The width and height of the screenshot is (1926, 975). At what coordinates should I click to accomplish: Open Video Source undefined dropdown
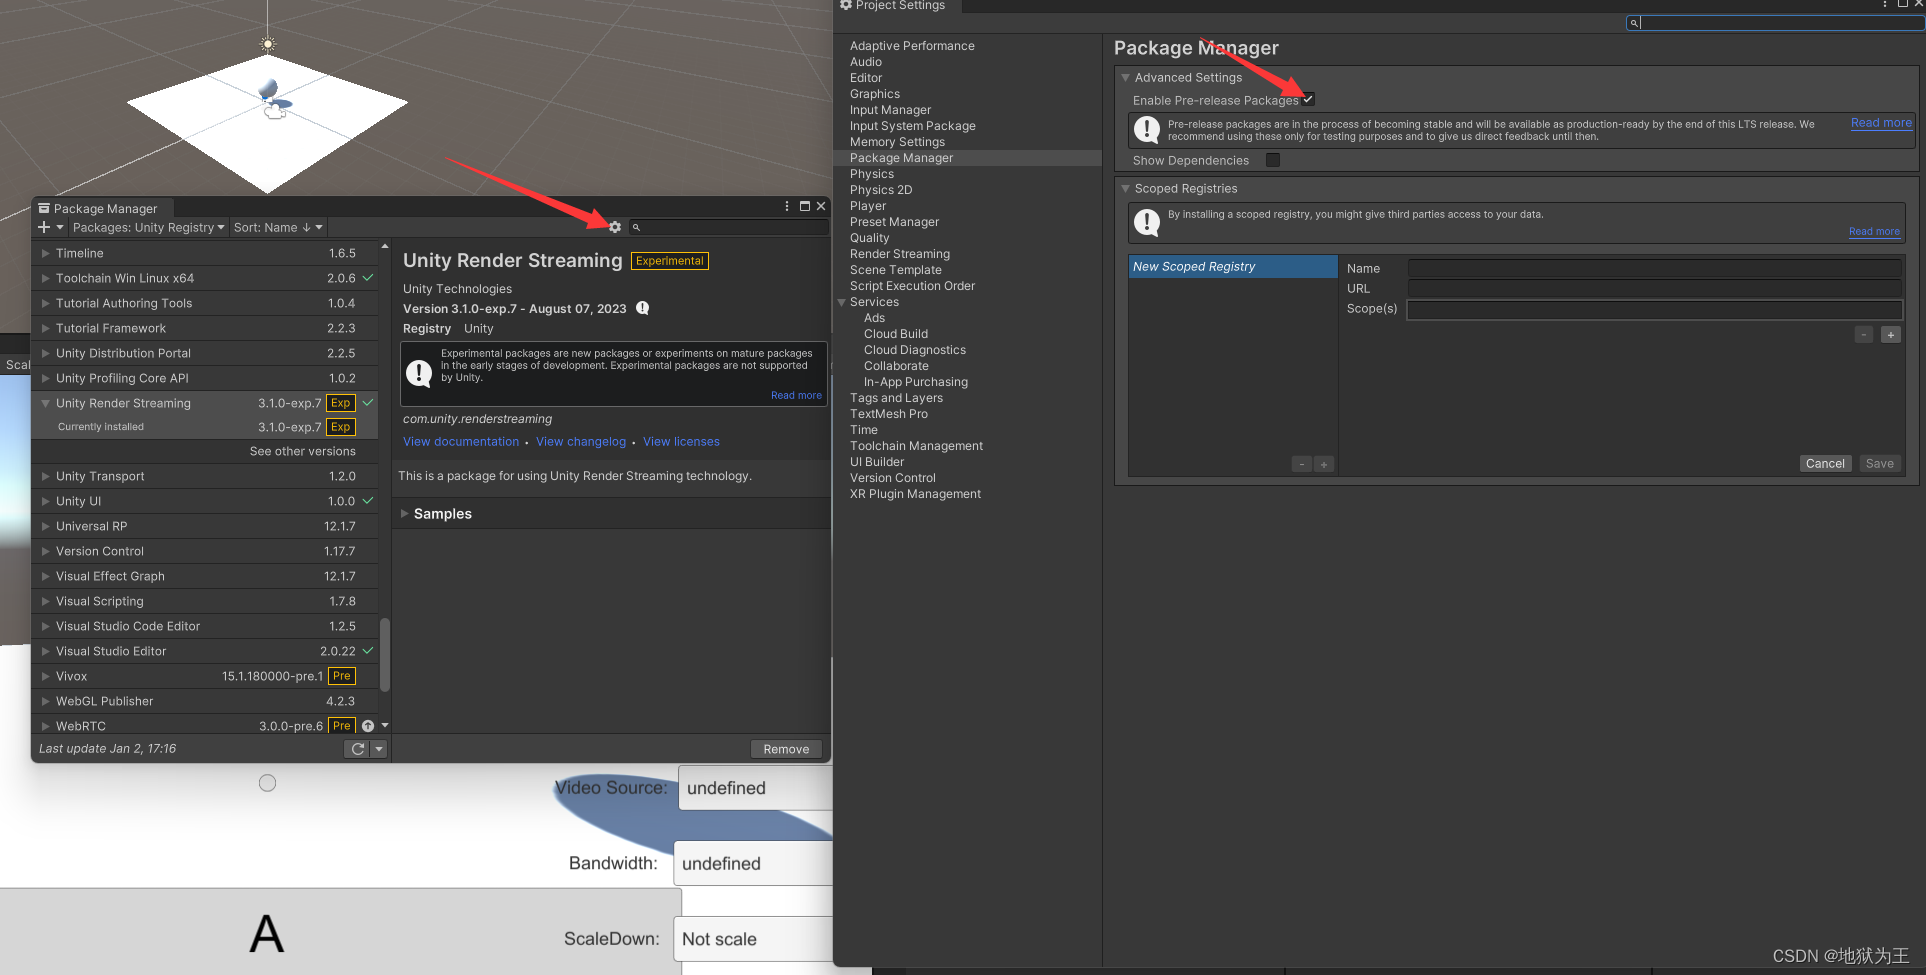click(756, 788)
